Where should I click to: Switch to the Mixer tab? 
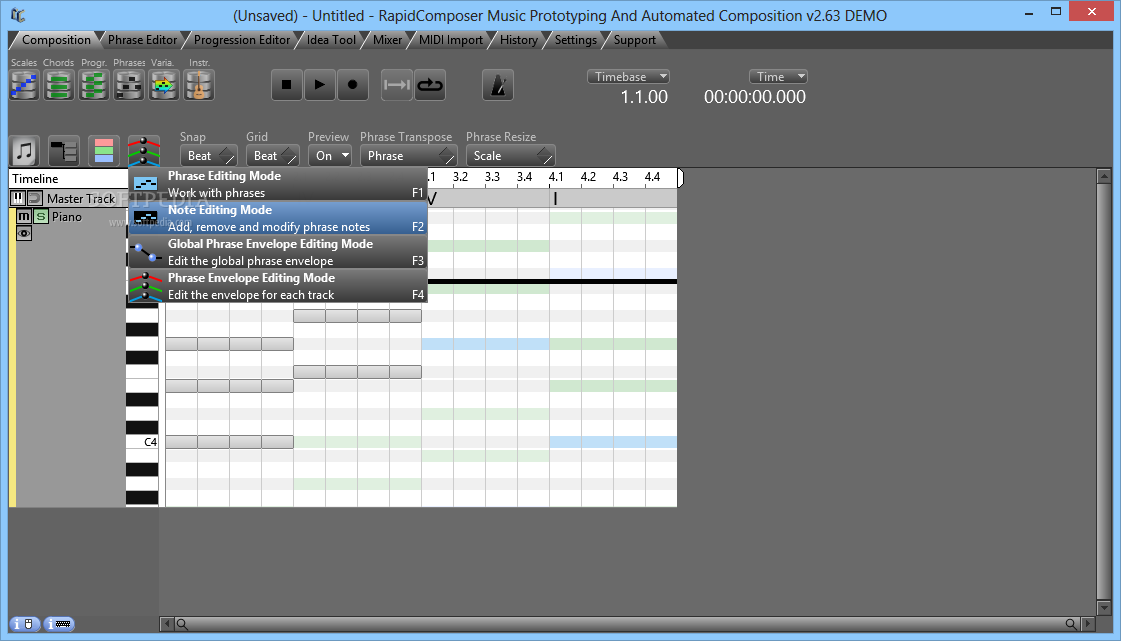tap(387, 40)
